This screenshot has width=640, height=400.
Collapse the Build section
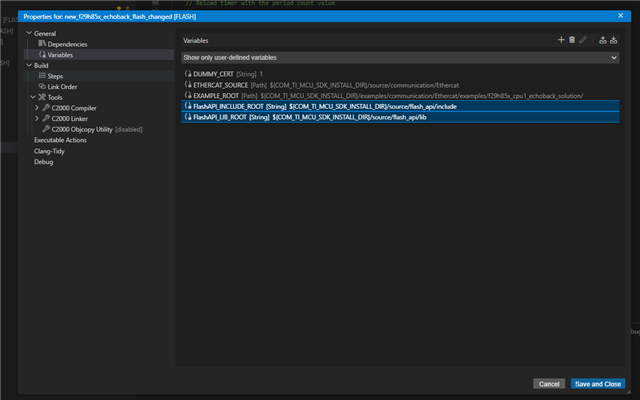[29, 65]
